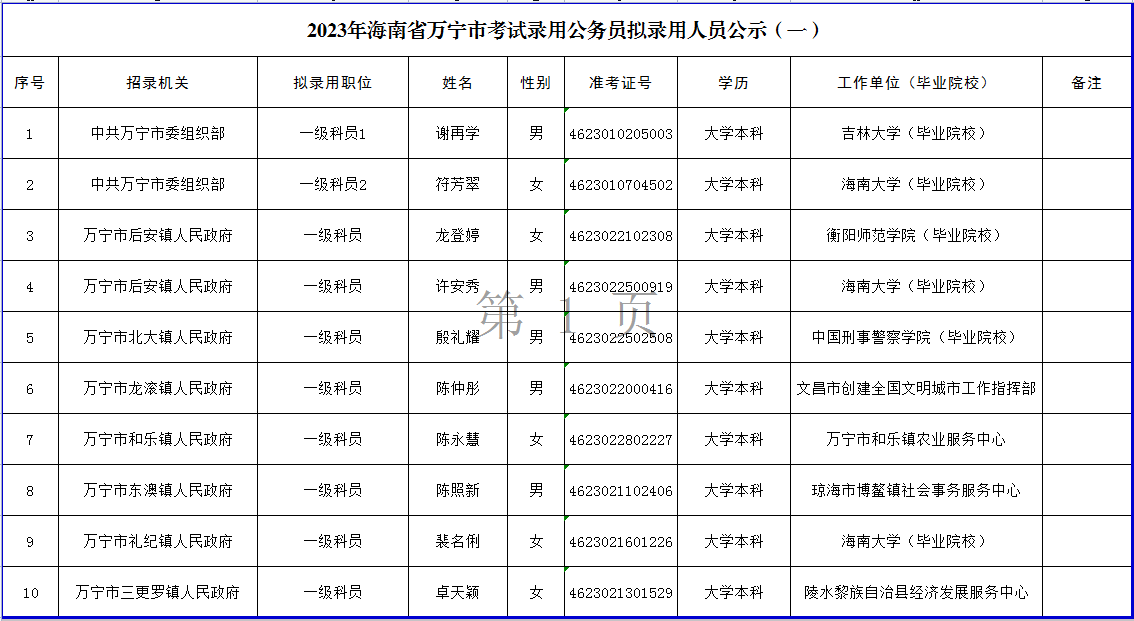Select gender cell 男 in 谢再学's row
The width and height of the screenshot is (1134, 621).
tap(536, 134)
